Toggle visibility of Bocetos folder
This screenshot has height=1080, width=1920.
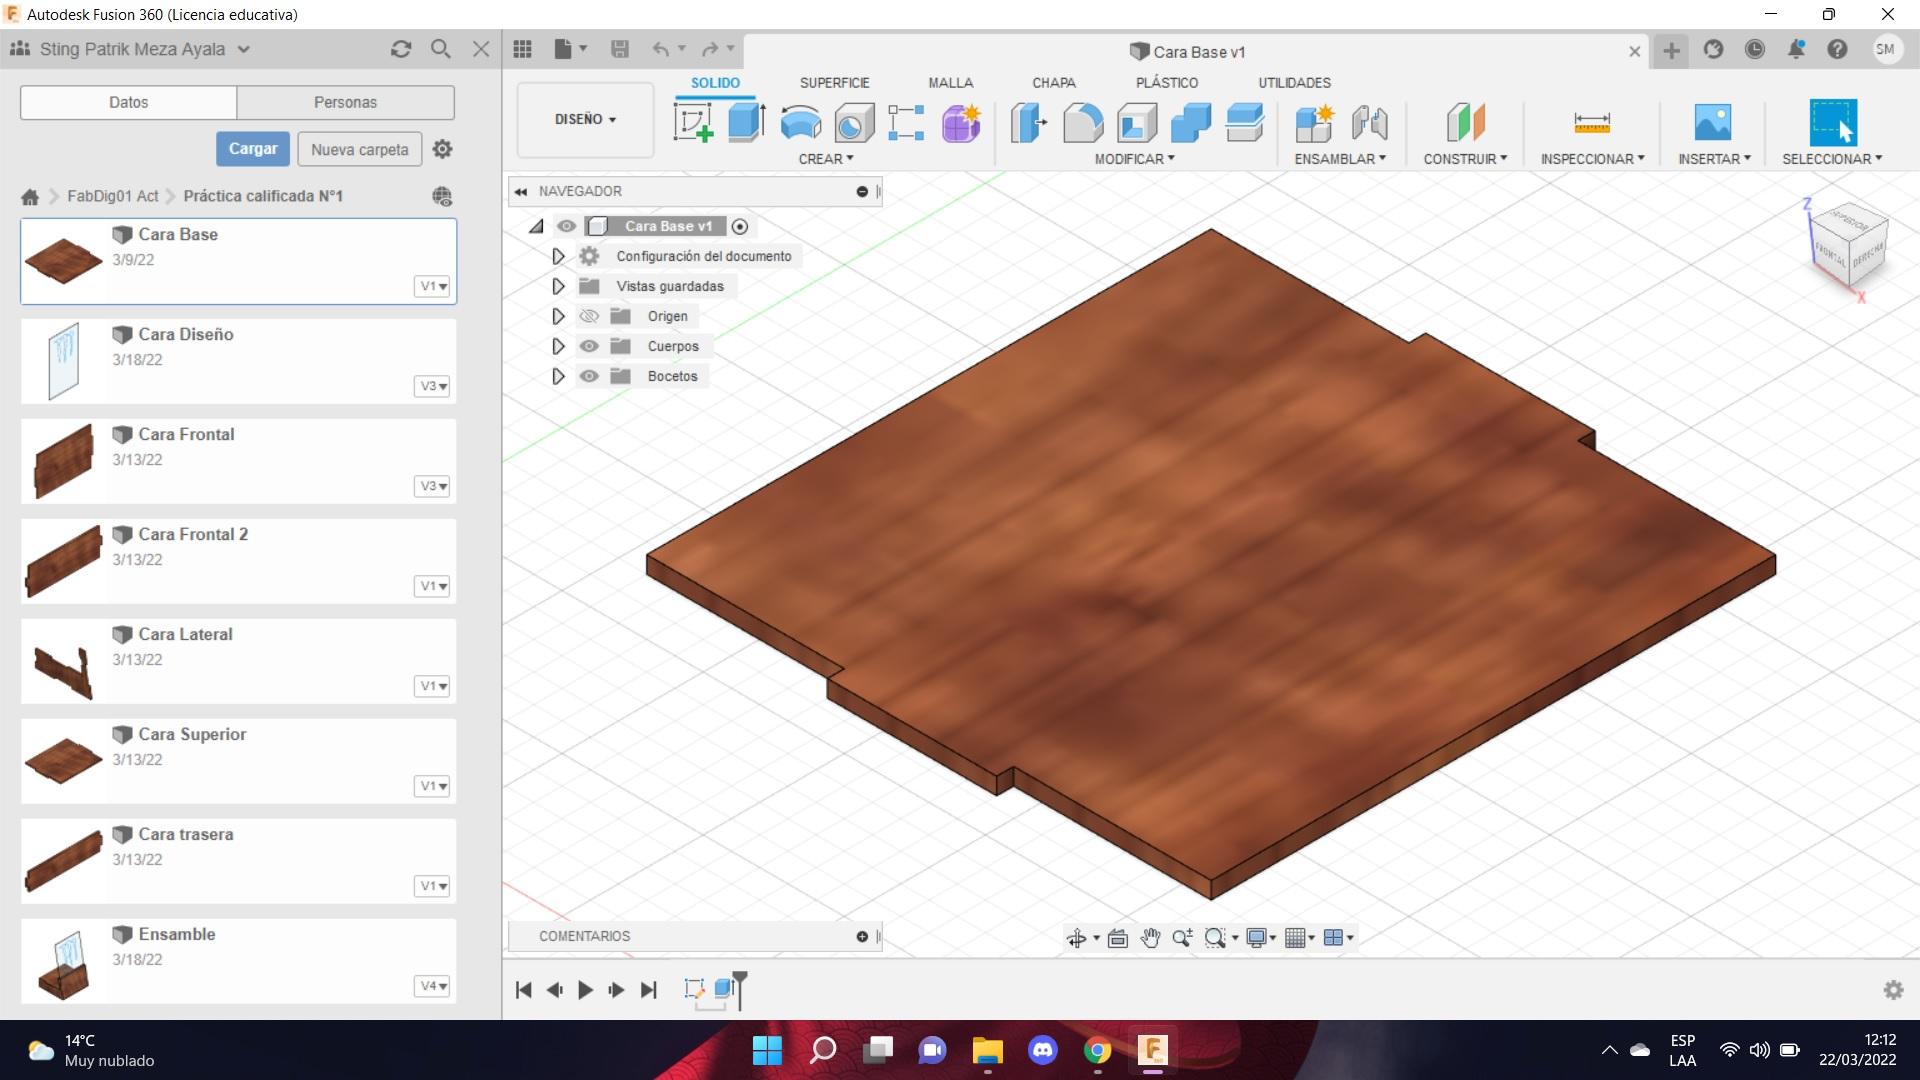point(589,376)
